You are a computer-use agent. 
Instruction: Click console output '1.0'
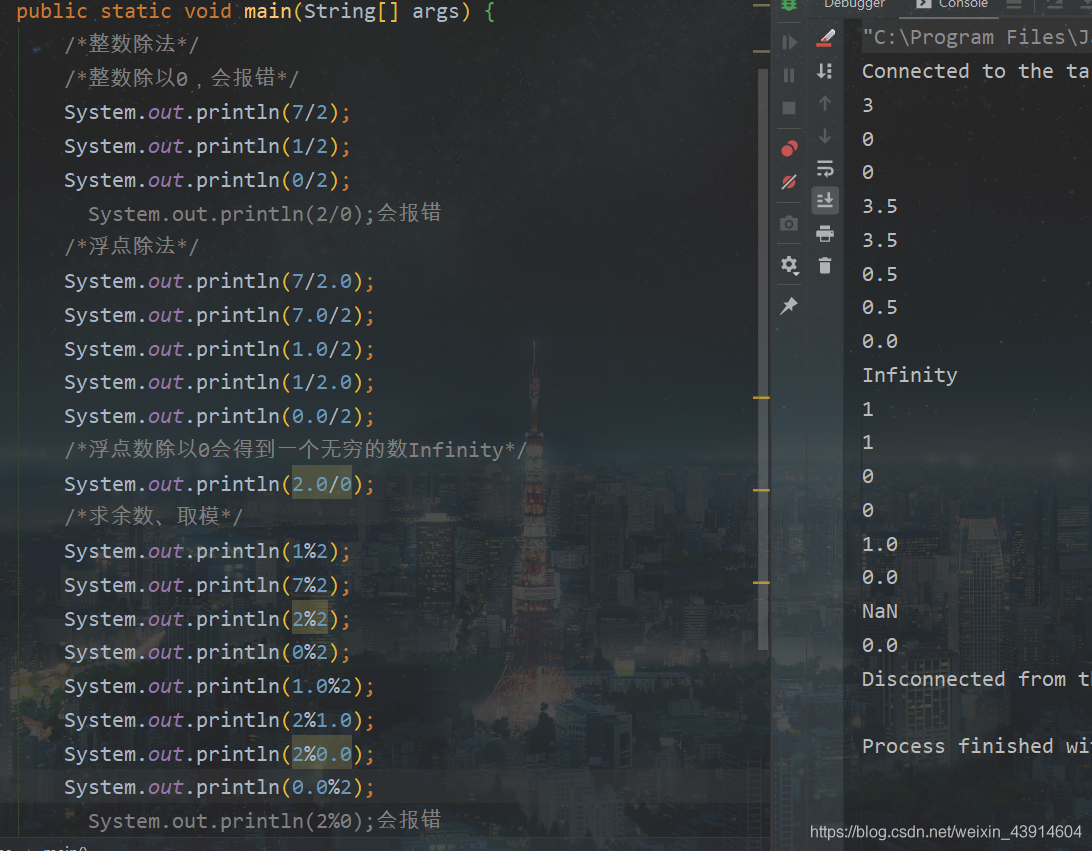point(880,544)
